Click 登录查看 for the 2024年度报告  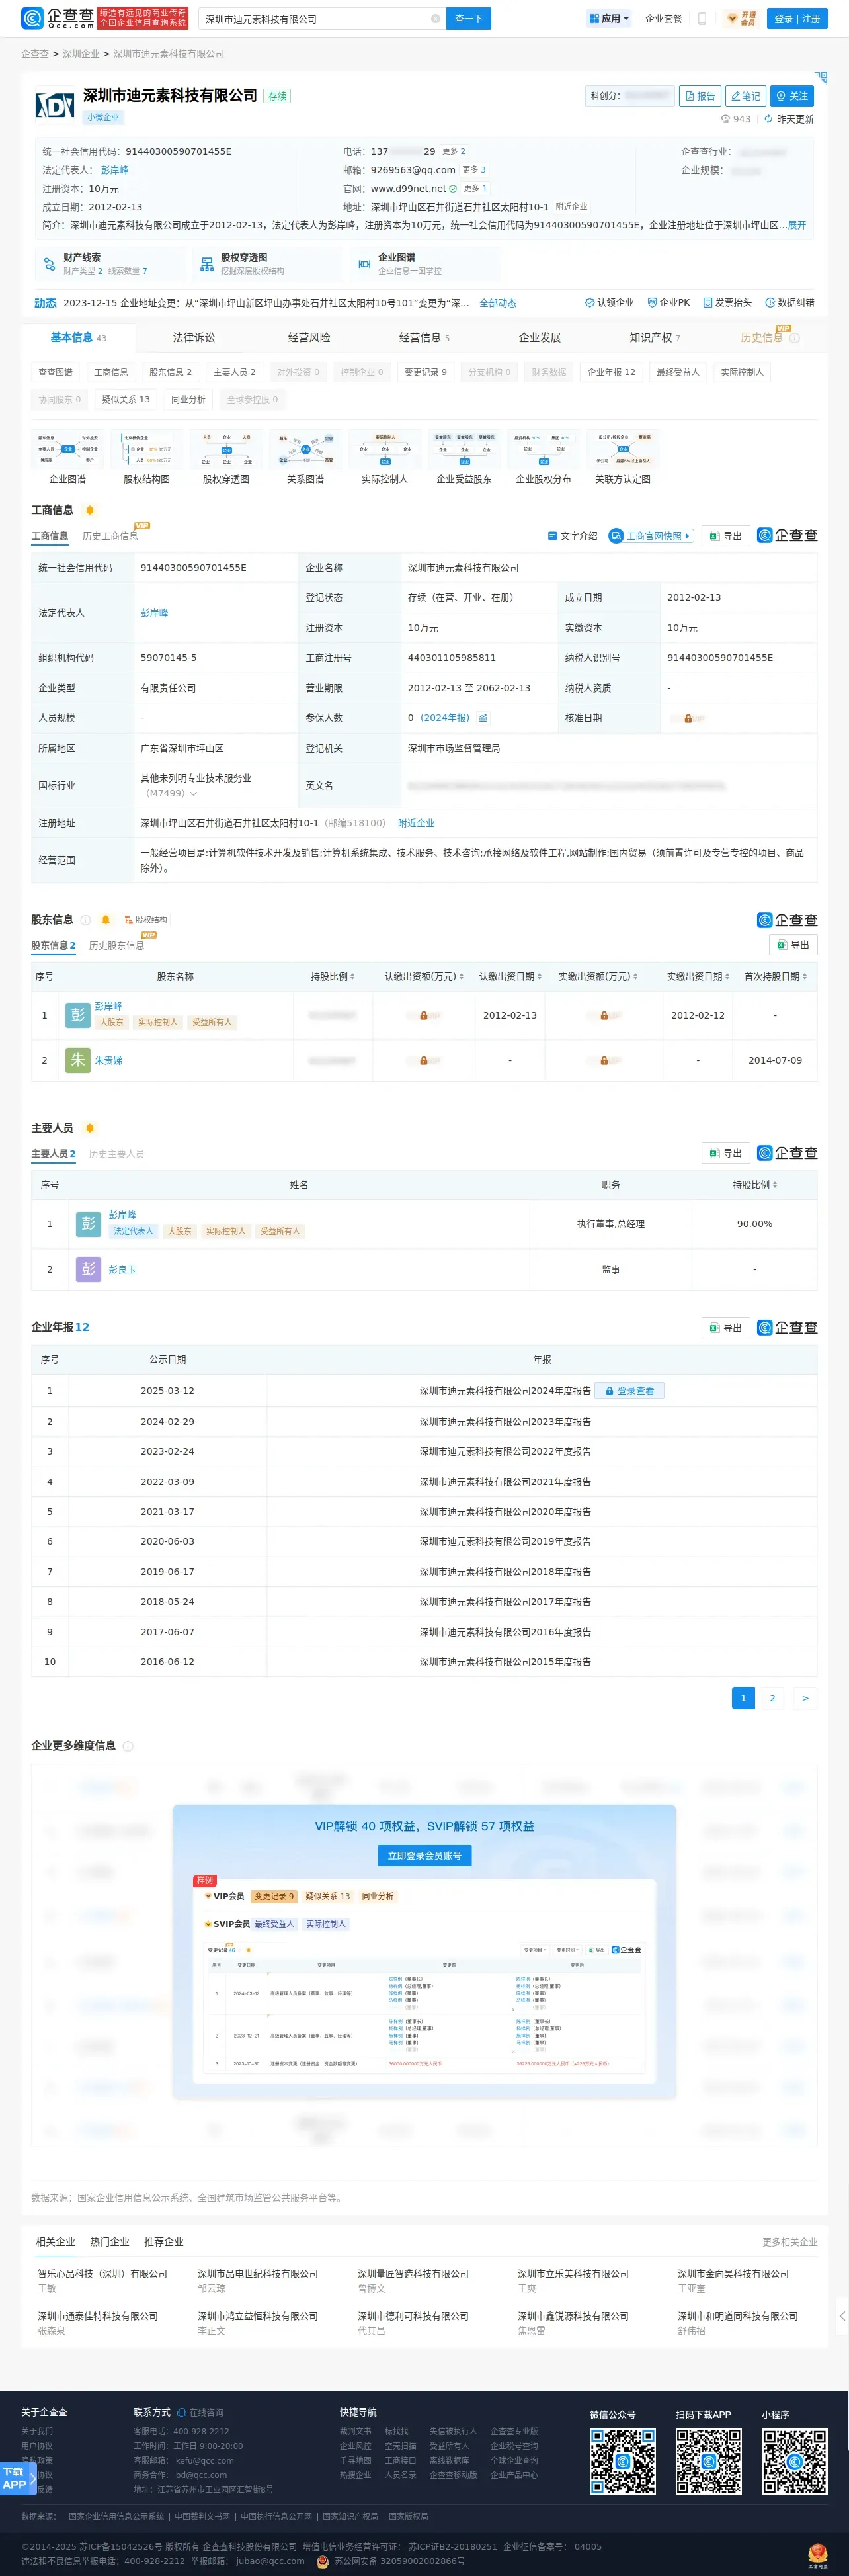pos(630,1391)
